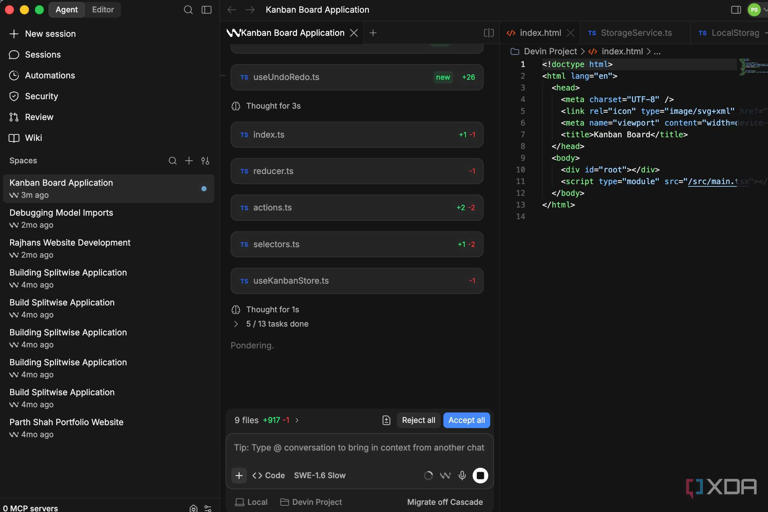Stop the agent with the stop button
The height and width of the screenshot is (512, 768).
[480, 475]
